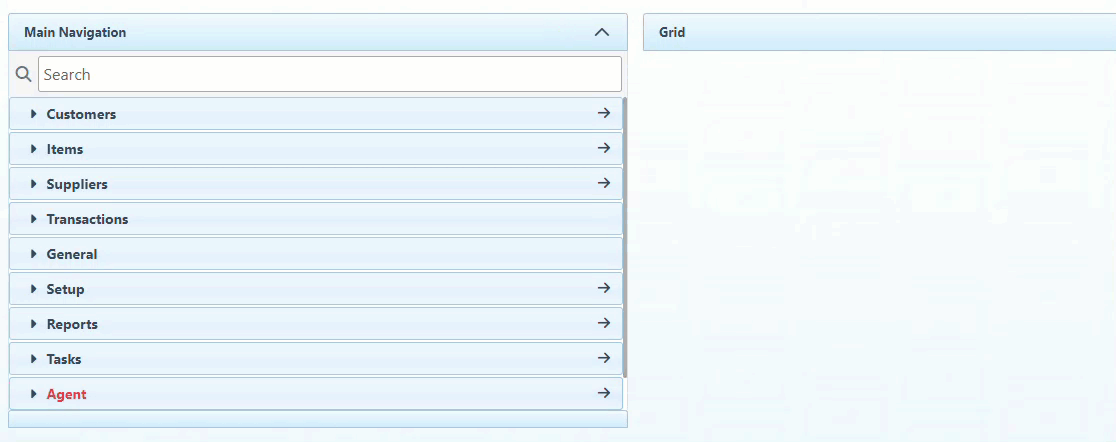Choose the Items label in navigation
This screenshot has height=442, width=1116.
65,149
